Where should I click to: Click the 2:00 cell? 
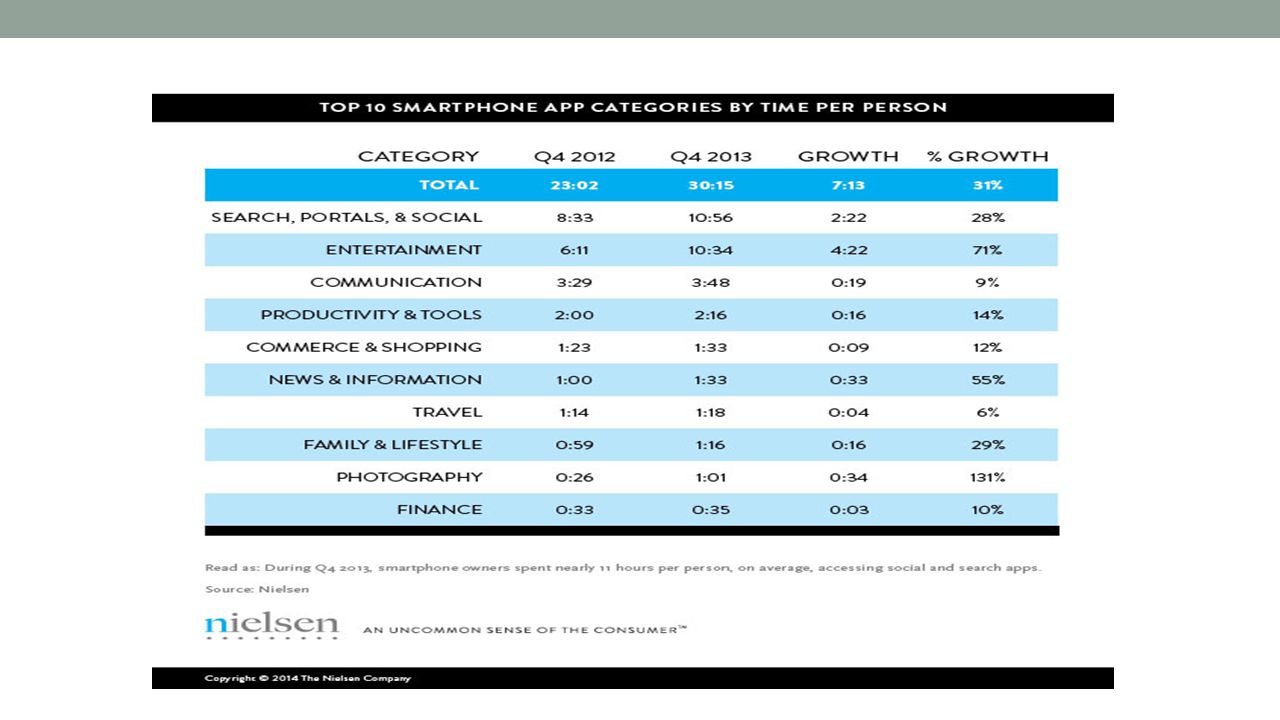(x=574, y=315)
